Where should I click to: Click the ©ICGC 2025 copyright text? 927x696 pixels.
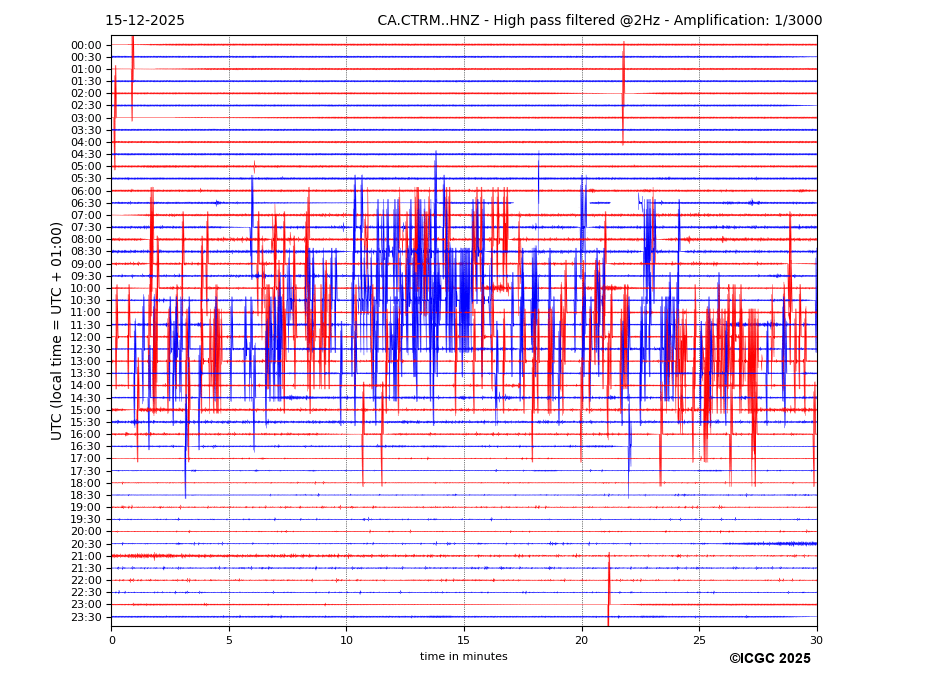pos(769,659)
